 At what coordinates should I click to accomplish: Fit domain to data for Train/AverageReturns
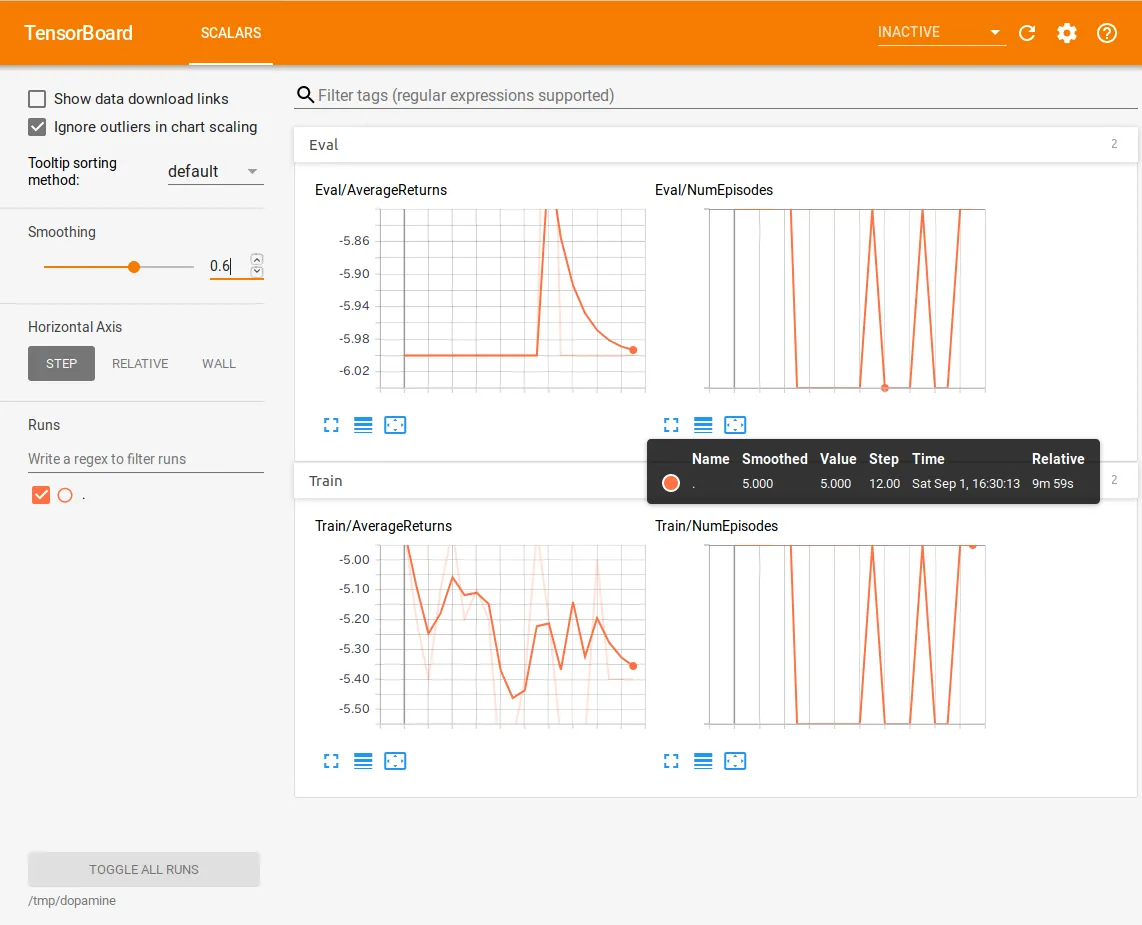tap(395, 761)
